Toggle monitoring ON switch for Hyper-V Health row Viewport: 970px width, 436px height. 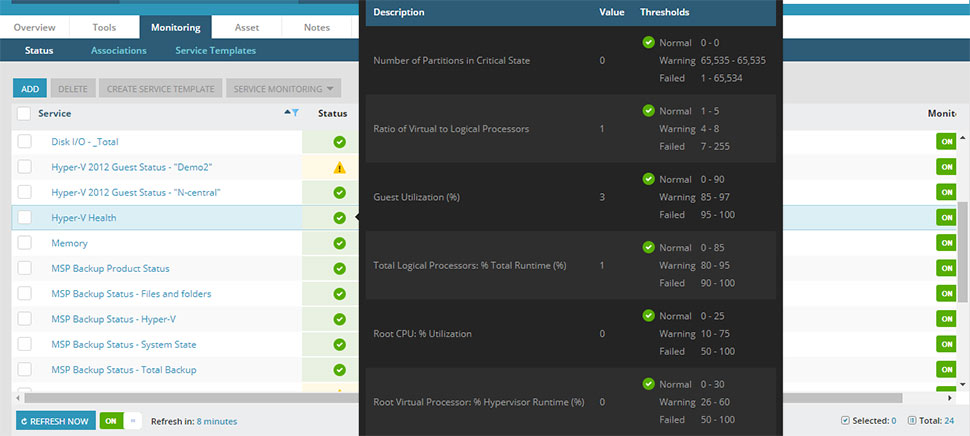coord(946,218)
